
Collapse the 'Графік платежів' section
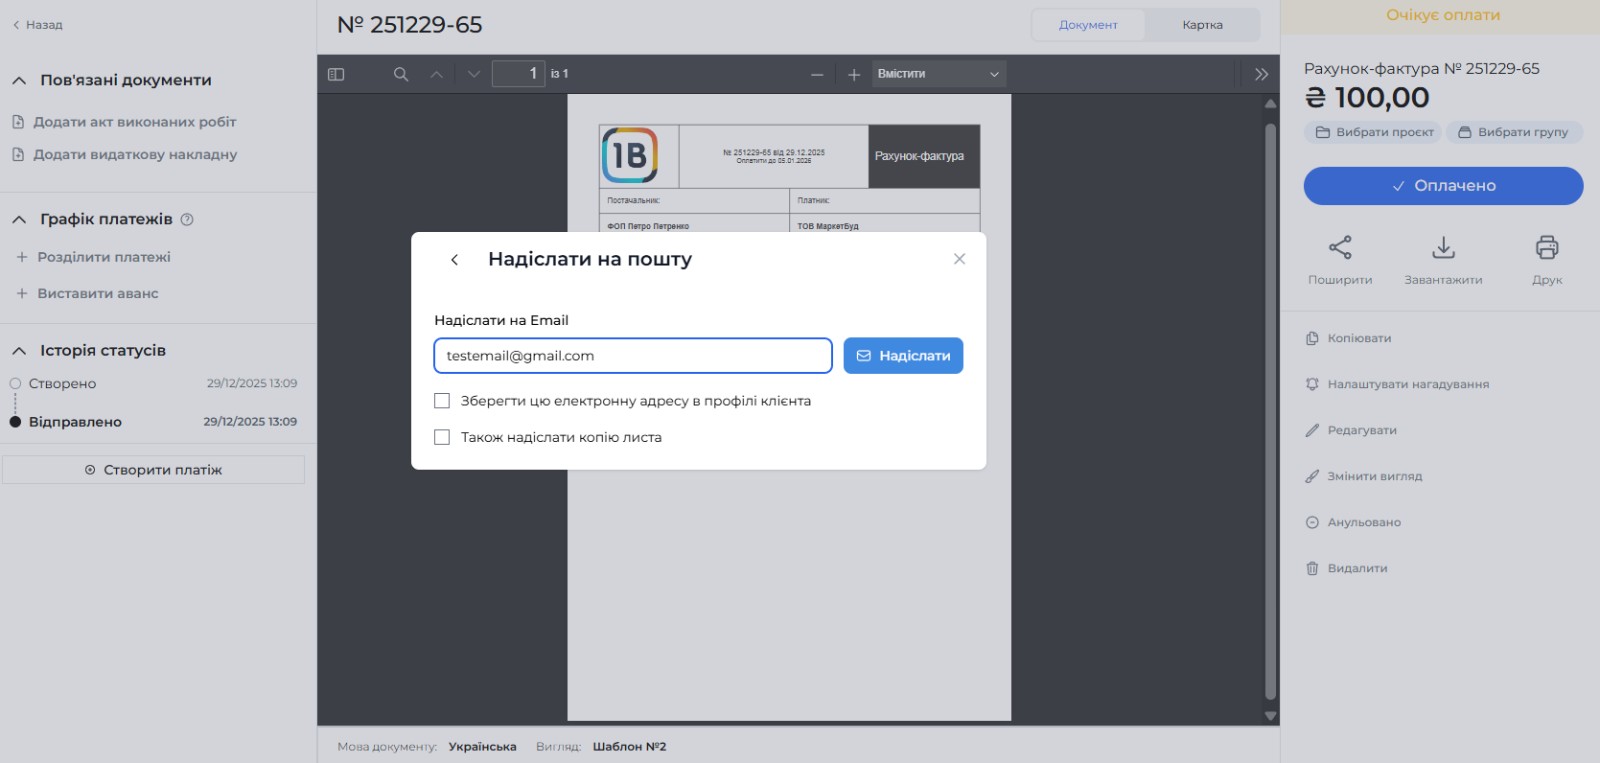[x=19, y=219]
